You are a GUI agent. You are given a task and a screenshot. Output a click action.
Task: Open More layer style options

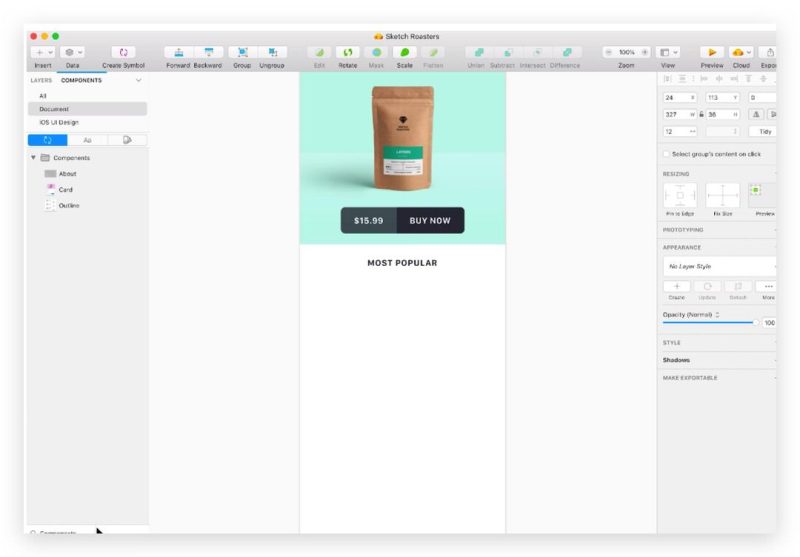(768, 287)
